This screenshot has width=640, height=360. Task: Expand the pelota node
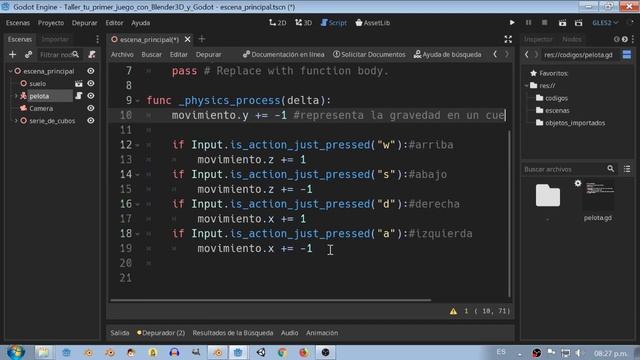16,96
